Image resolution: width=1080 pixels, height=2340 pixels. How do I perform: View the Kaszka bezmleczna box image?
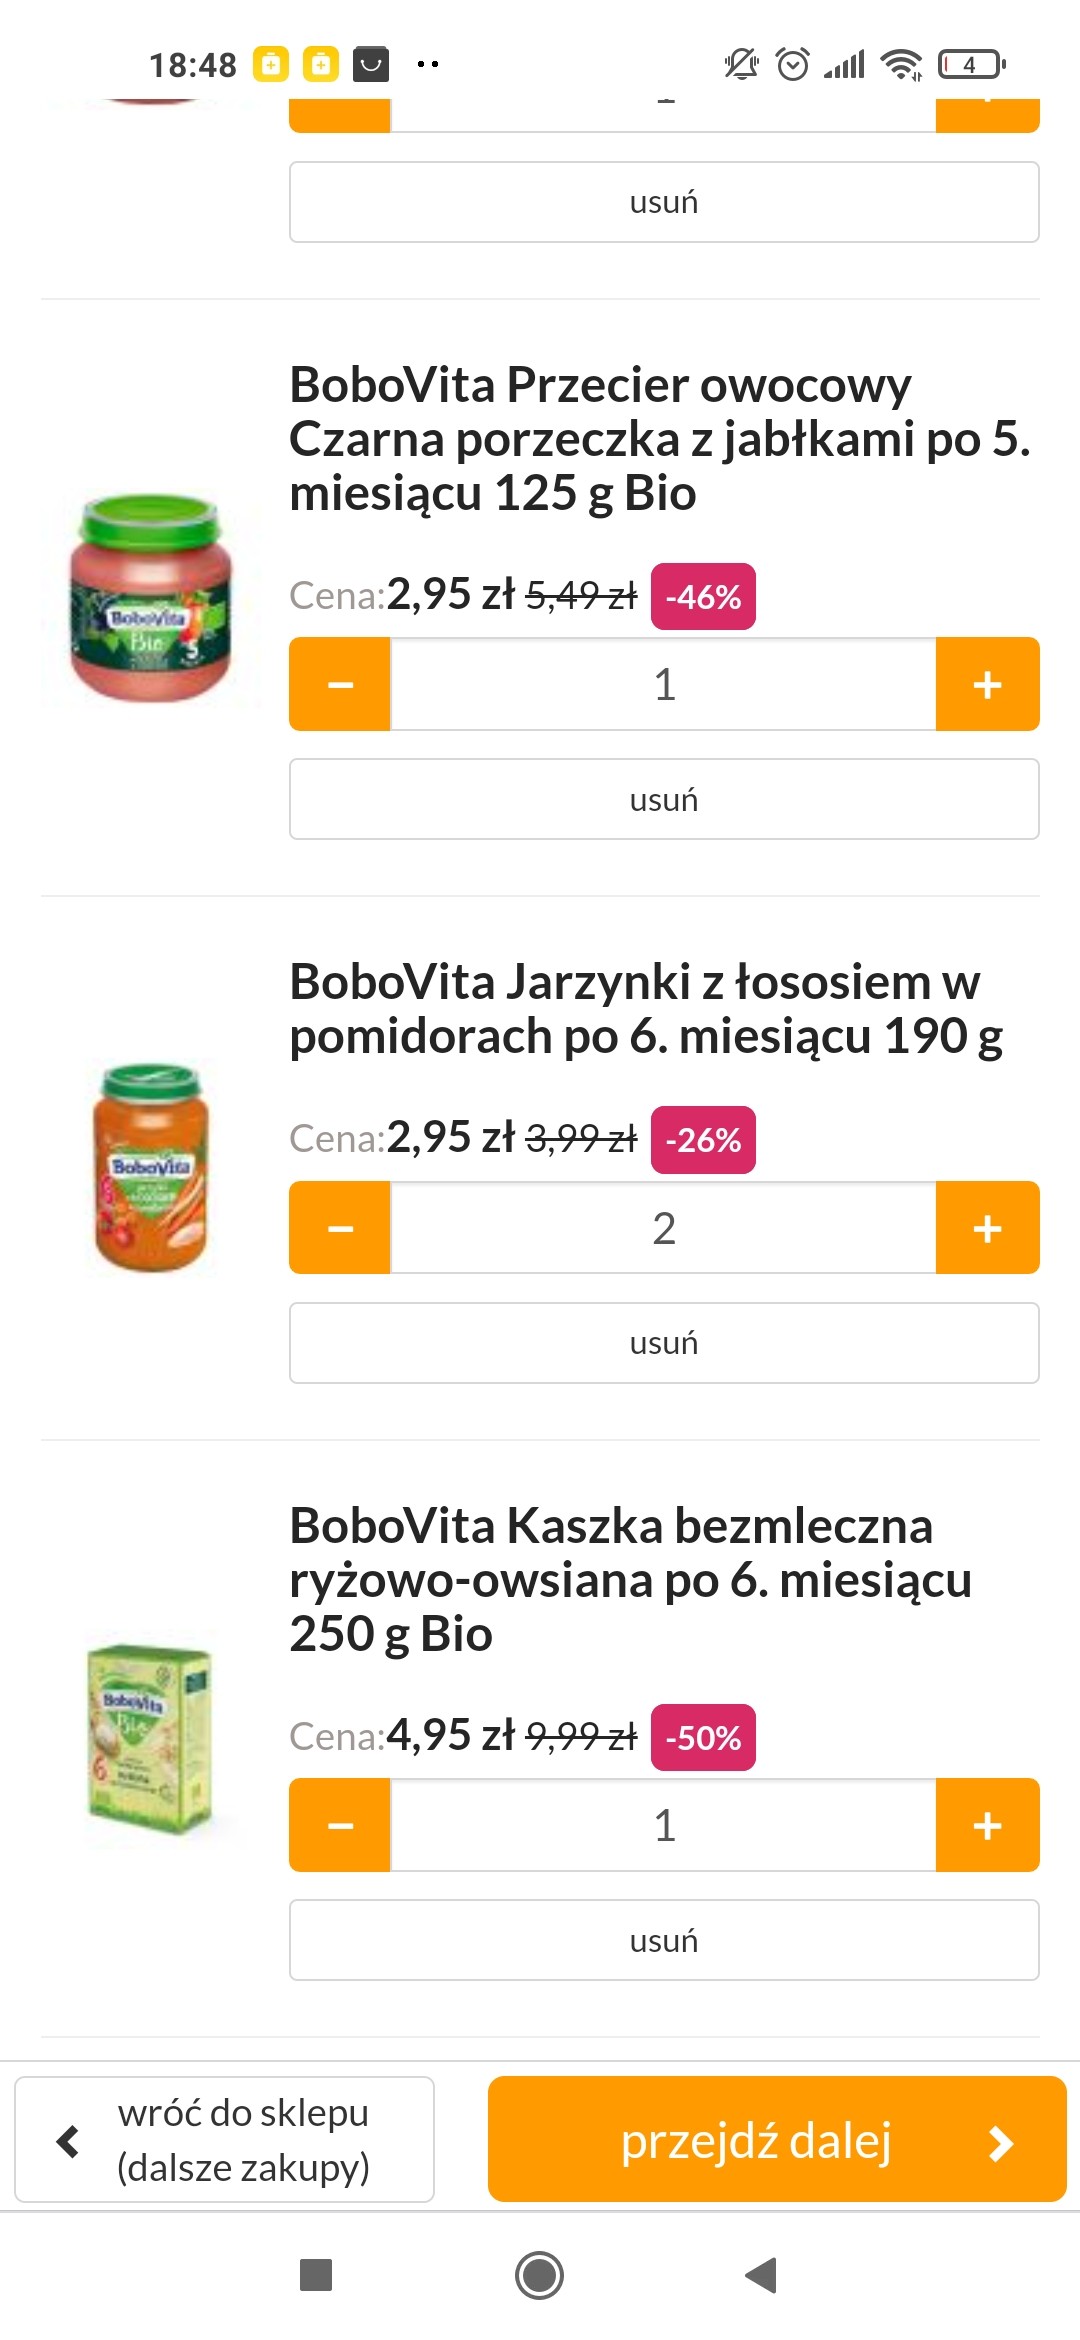click(151, 1738)
